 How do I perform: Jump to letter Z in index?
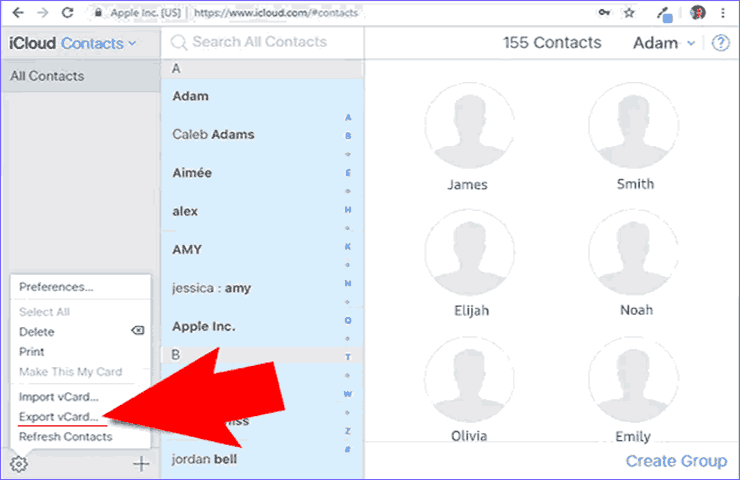[348, 431]
